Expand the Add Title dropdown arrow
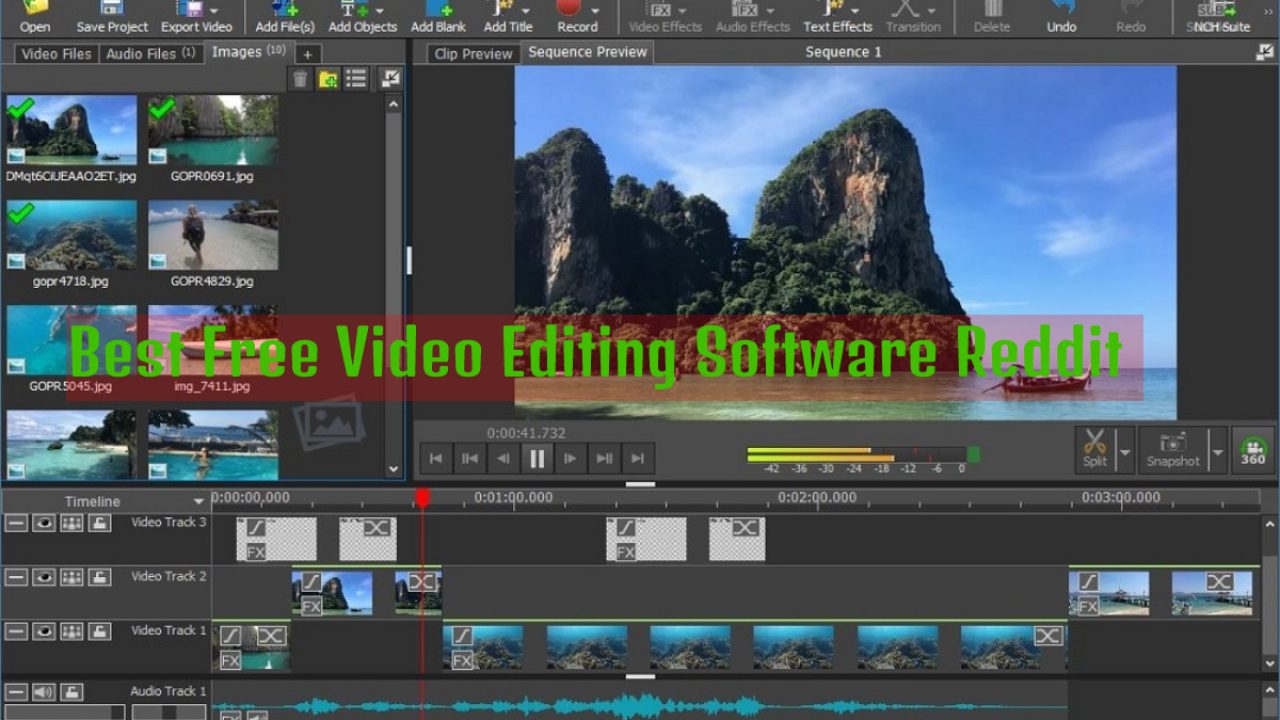Image resolution: width=1280 pixels, height=720 pixels. tap(525, 9)
